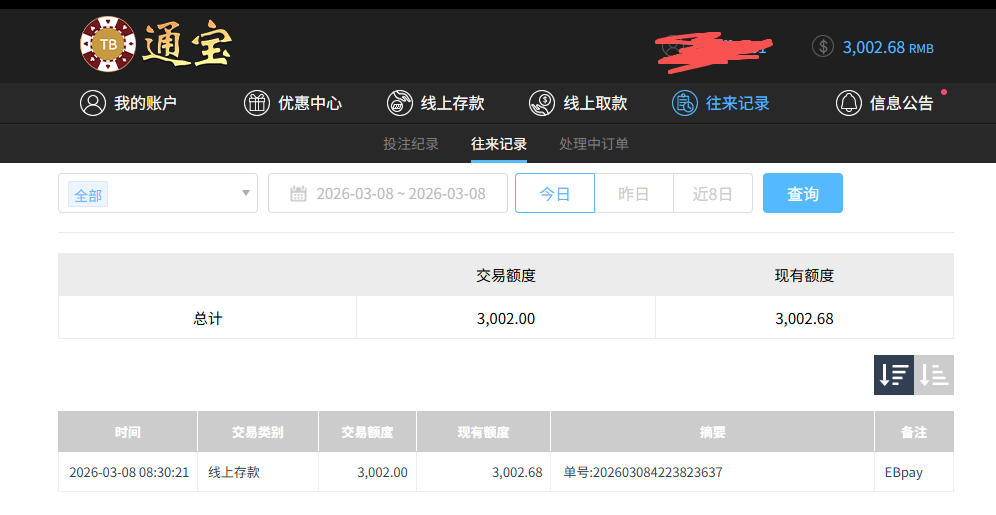
Task: Click the 优惠中心 gift box icon
Action: pyautogui.click(x=257, y=103)
